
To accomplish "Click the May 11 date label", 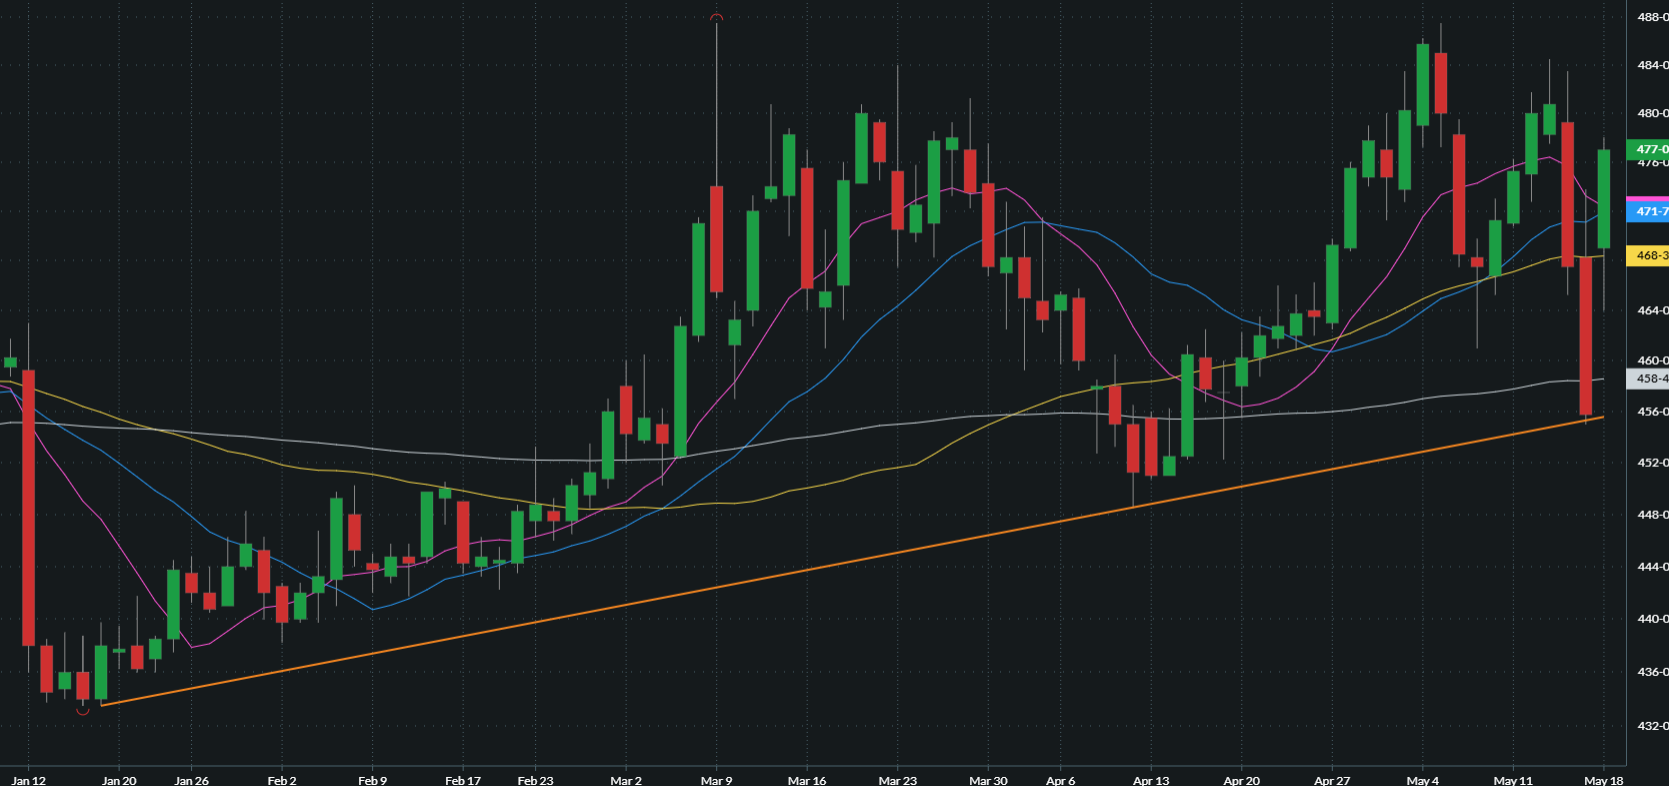I will coord(1513,780).
